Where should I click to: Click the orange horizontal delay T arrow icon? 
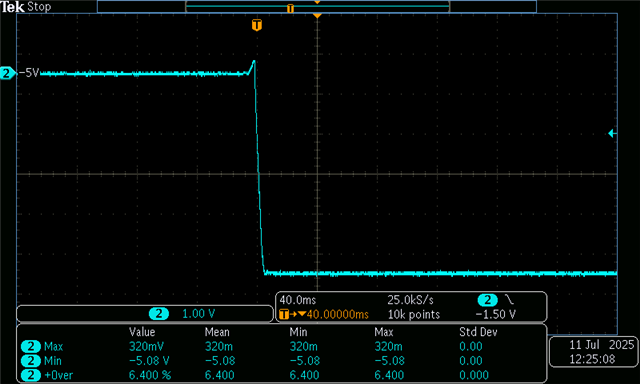[292, 315]
